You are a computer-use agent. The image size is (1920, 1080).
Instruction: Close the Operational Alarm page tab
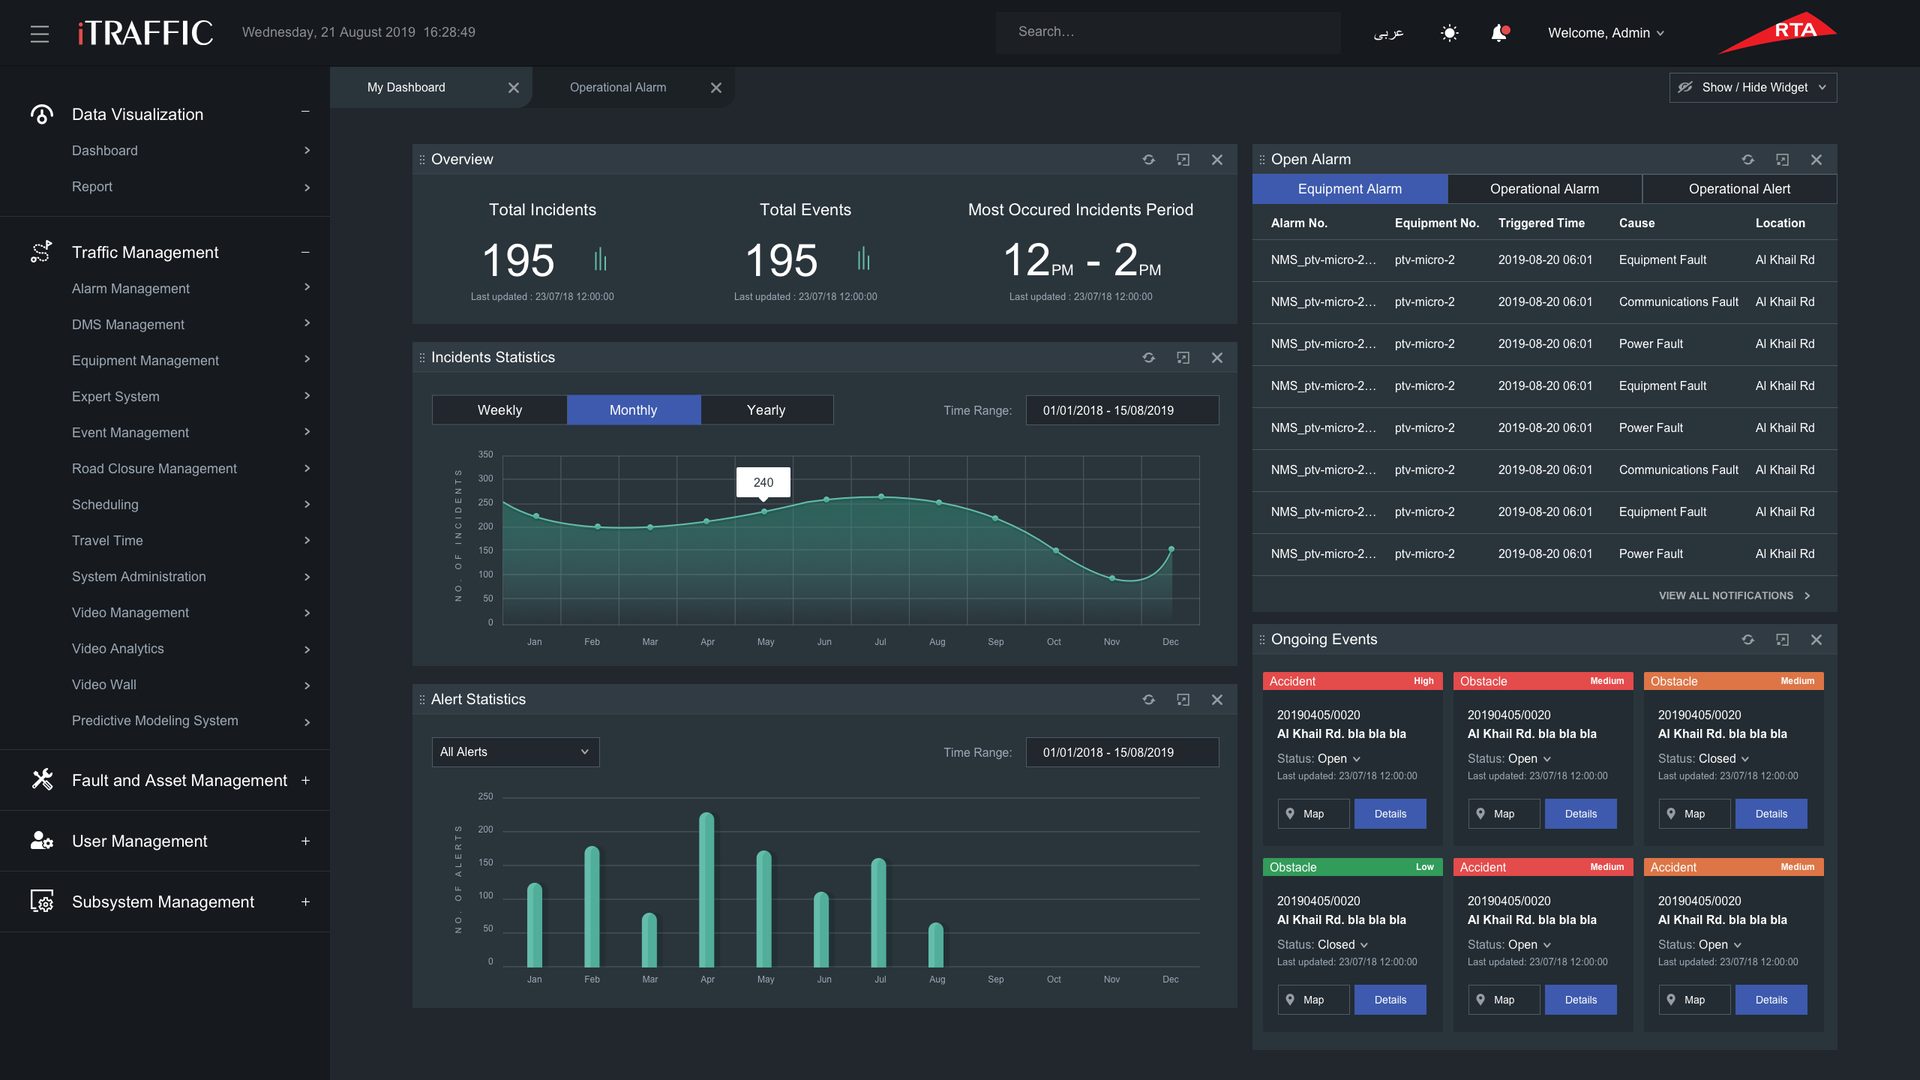716,88
